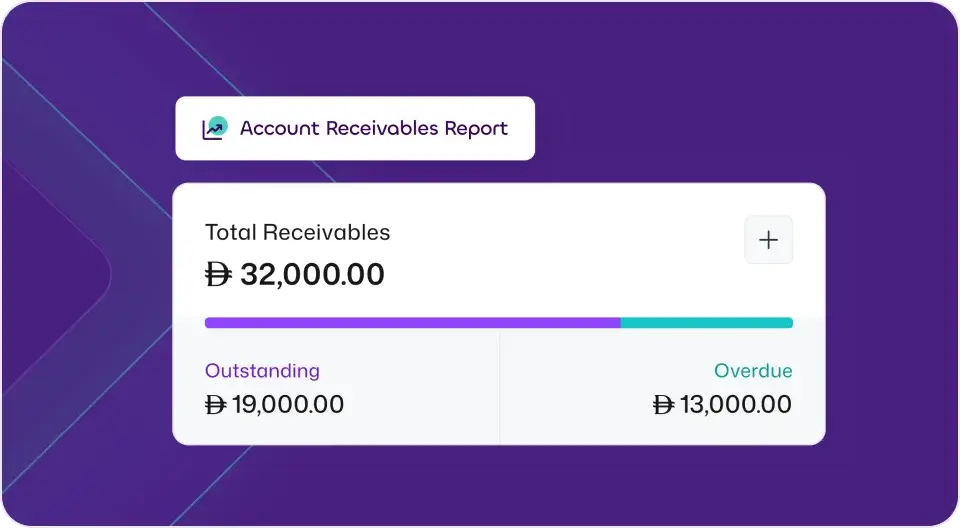The image size is (960, 528).
Task: Select the Total Receivables heading
Action: 297,233
